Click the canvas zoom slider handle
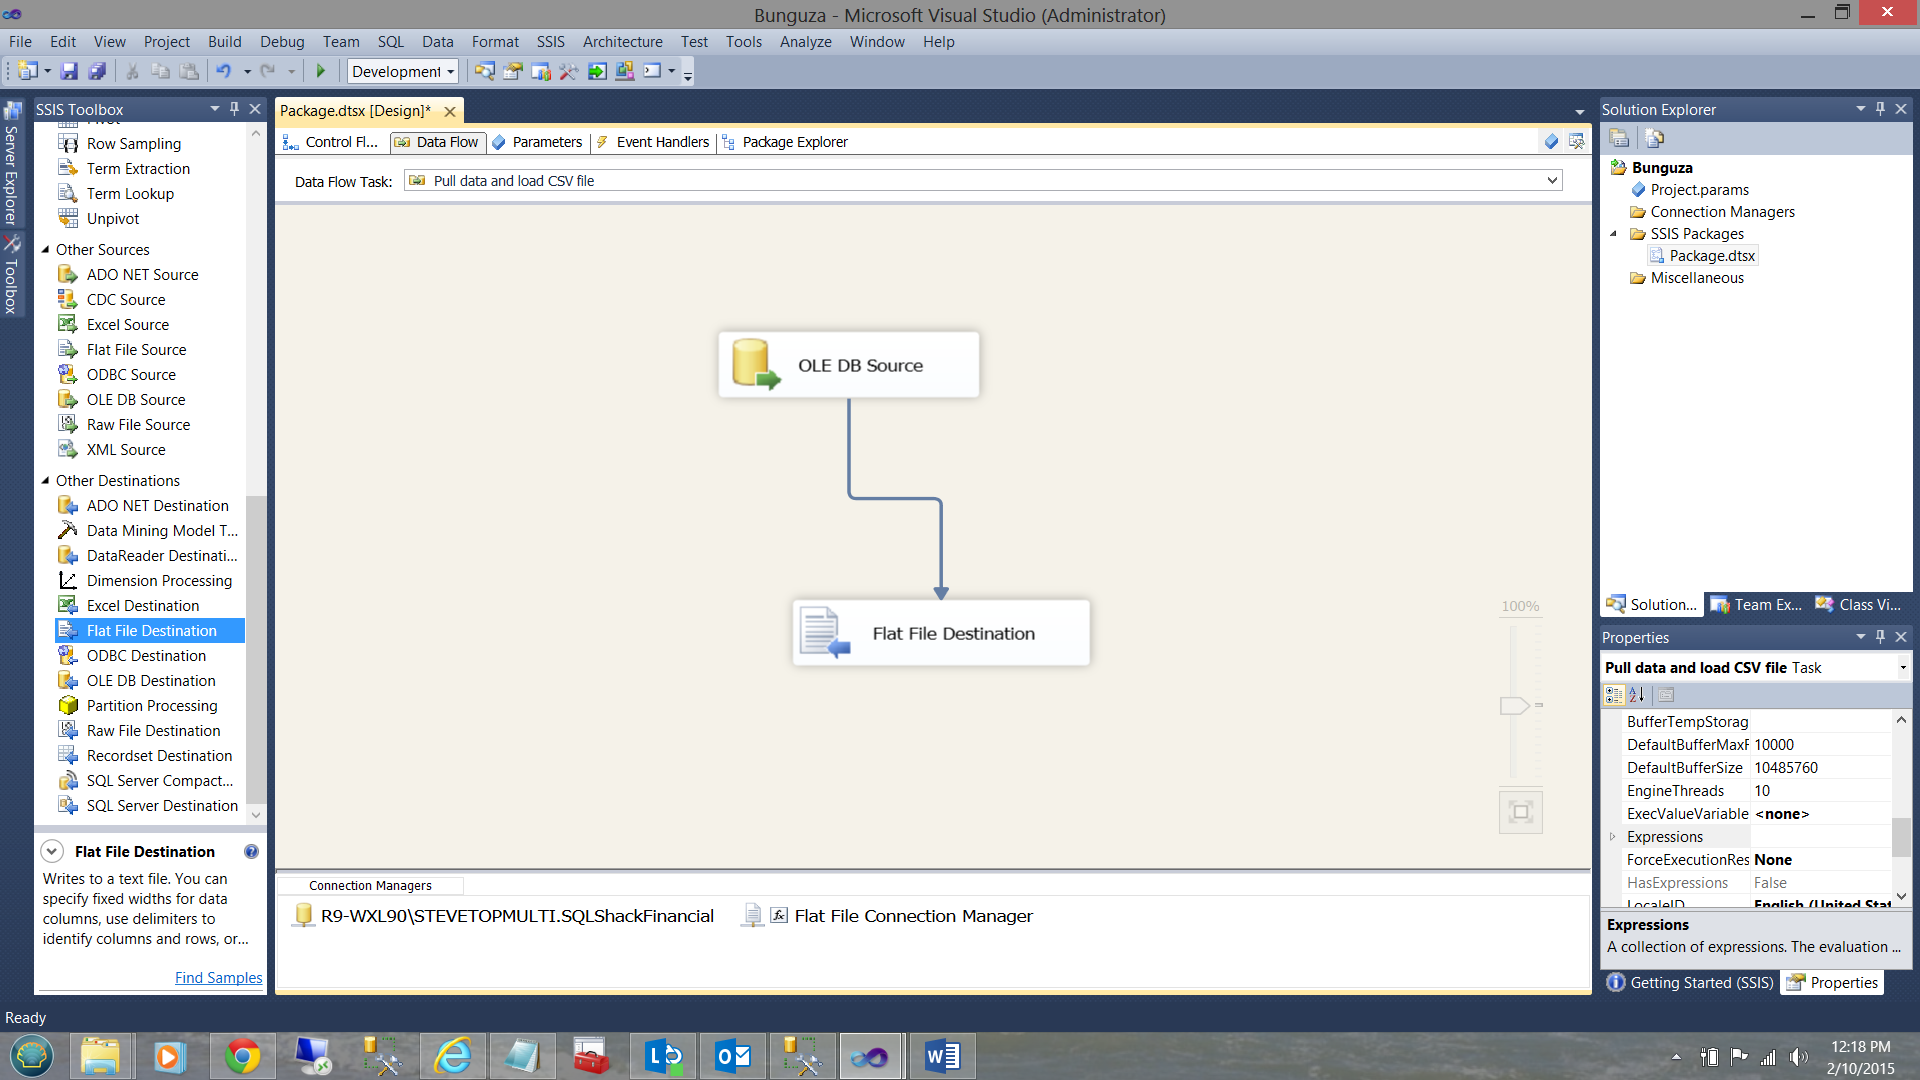 pyautogui.click(x=1513, y=705)
